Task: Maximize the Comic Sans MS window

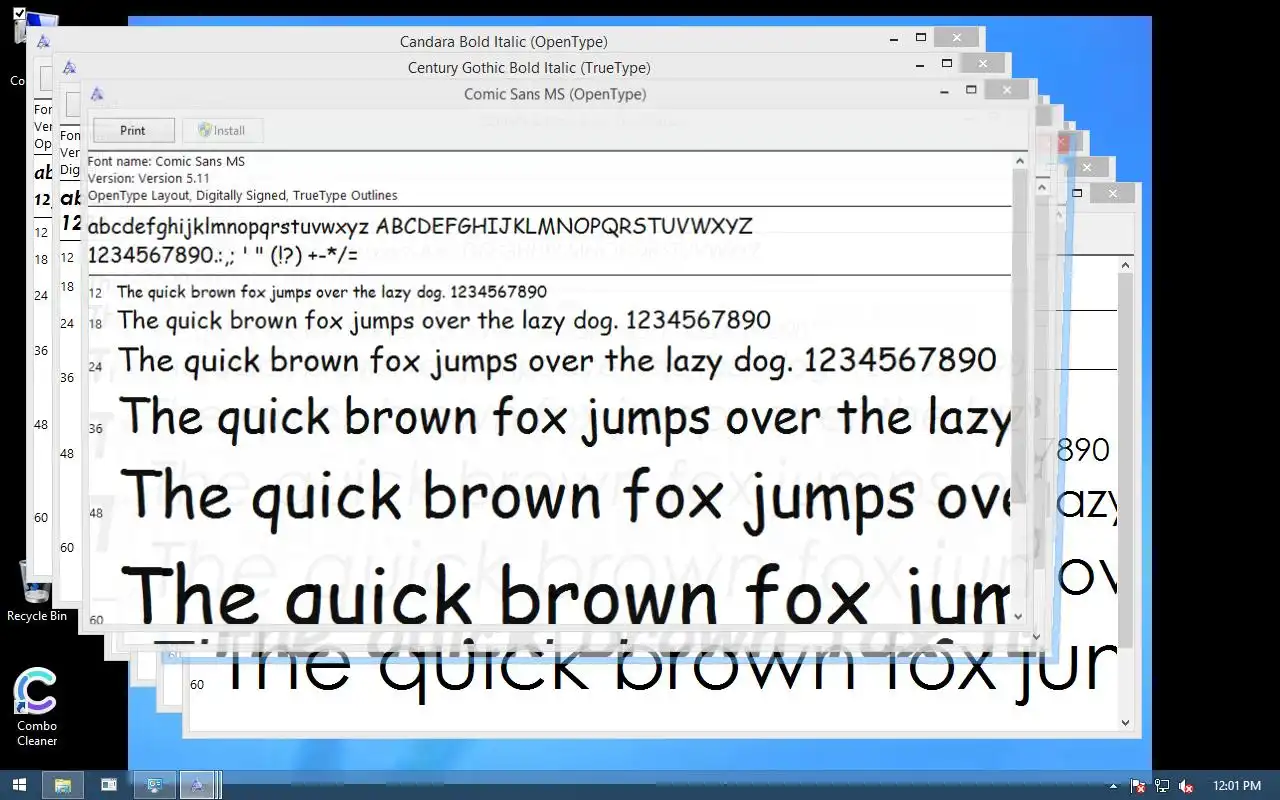Action: point(970,90)
